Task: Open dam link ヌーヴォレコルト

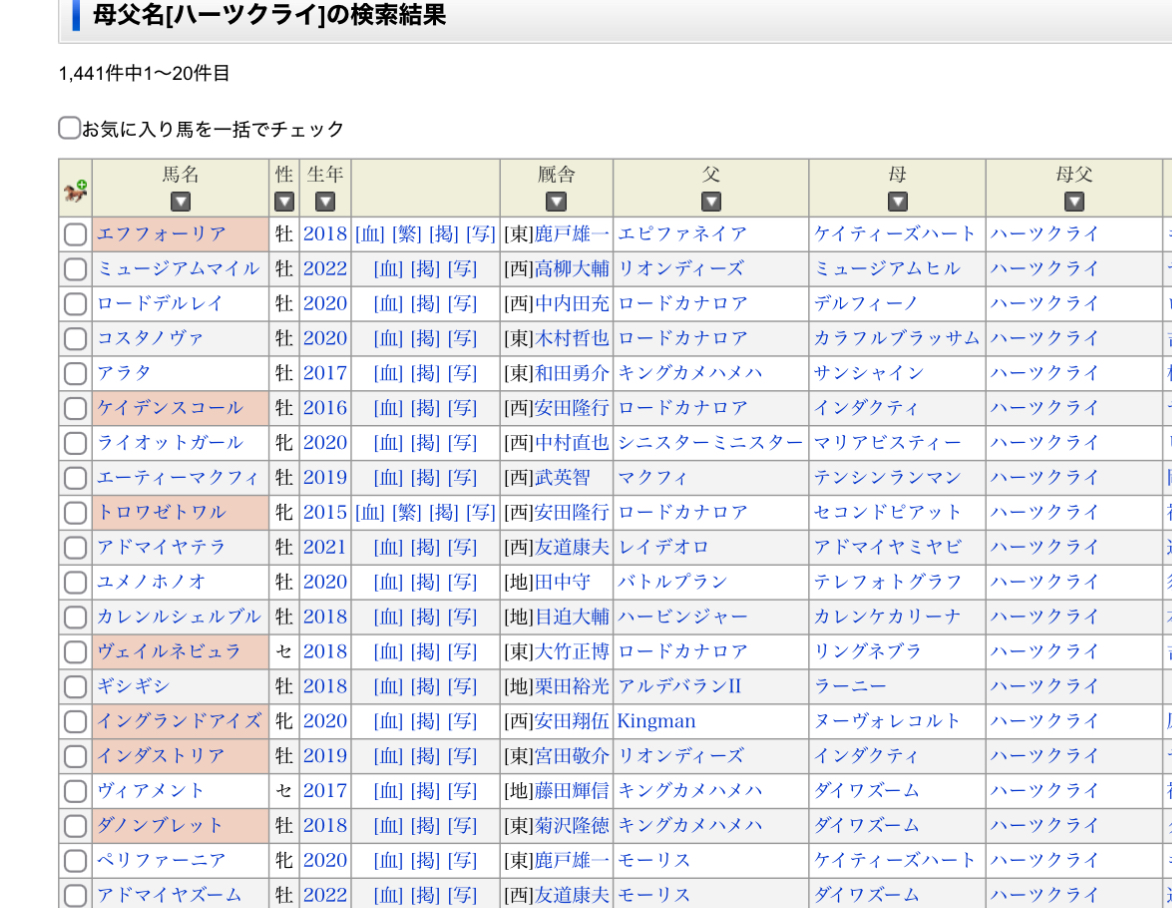Action: (x=887, y=721)
